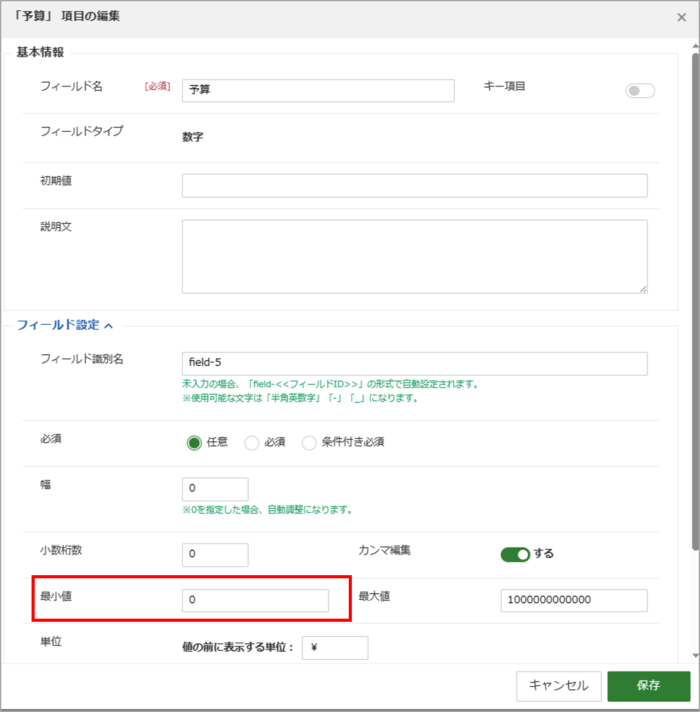Focus the 初期値 input field
This screenshot has width=700, height=712.
tap(415, 185)
